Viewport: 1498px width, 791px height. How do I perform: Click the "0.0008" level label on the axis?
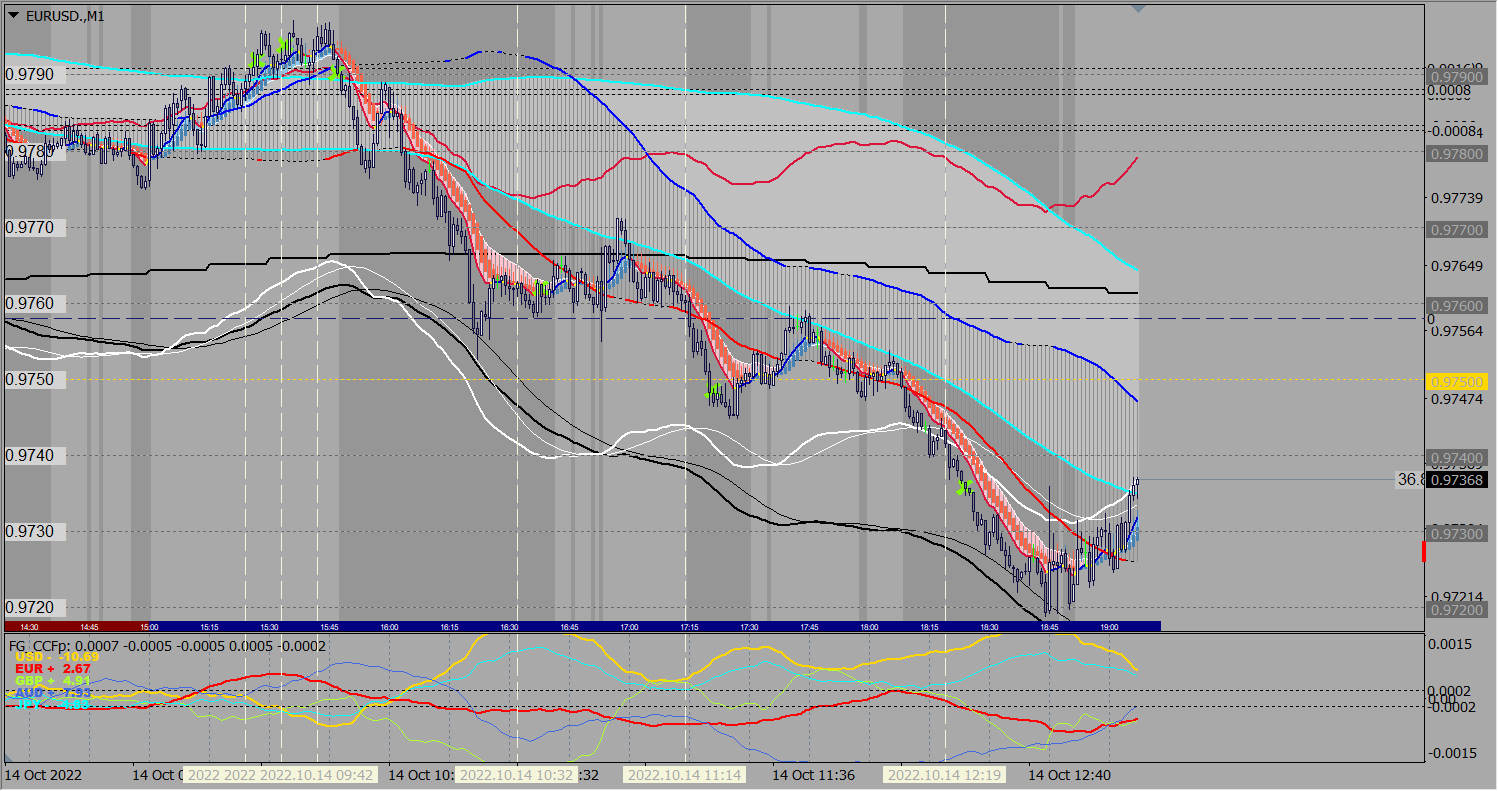tap(1450, 91)
